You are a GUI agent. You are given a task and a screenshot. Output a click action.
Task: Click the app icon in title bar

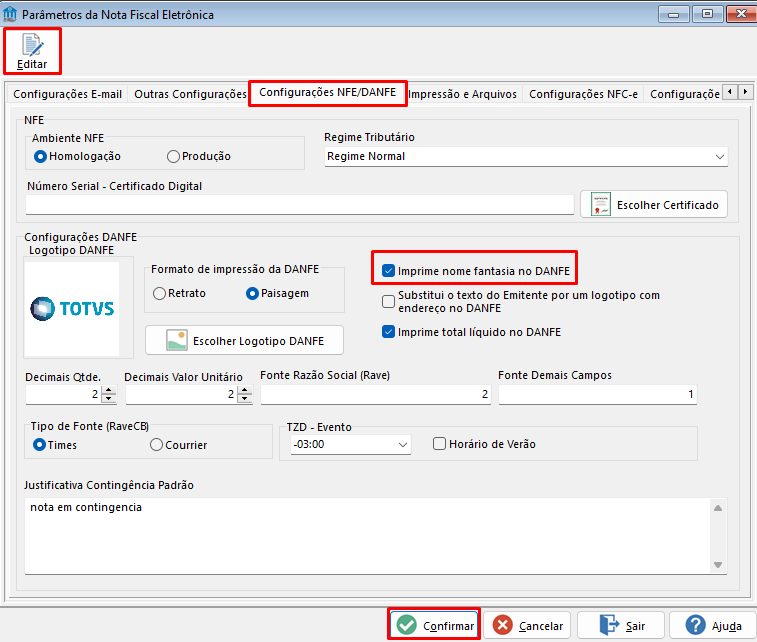[x=10, y=14]
